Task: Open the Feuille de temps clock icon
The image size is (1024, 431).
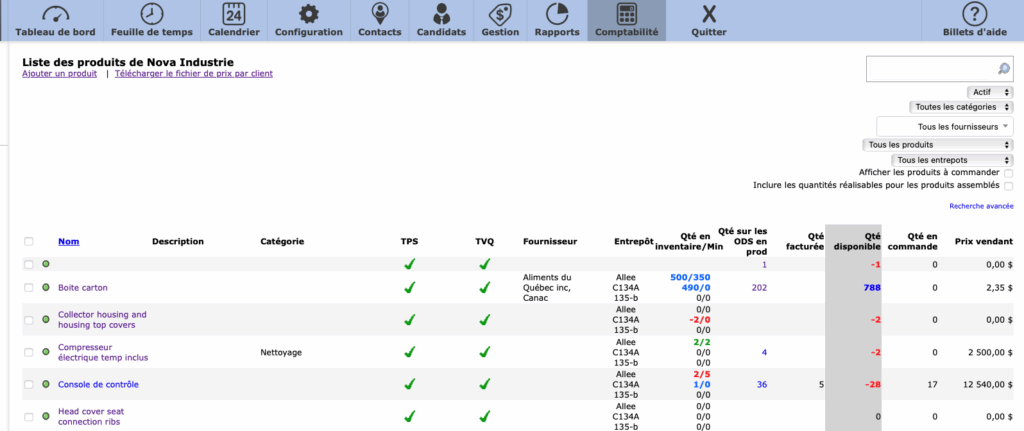Action: point(151,15)
